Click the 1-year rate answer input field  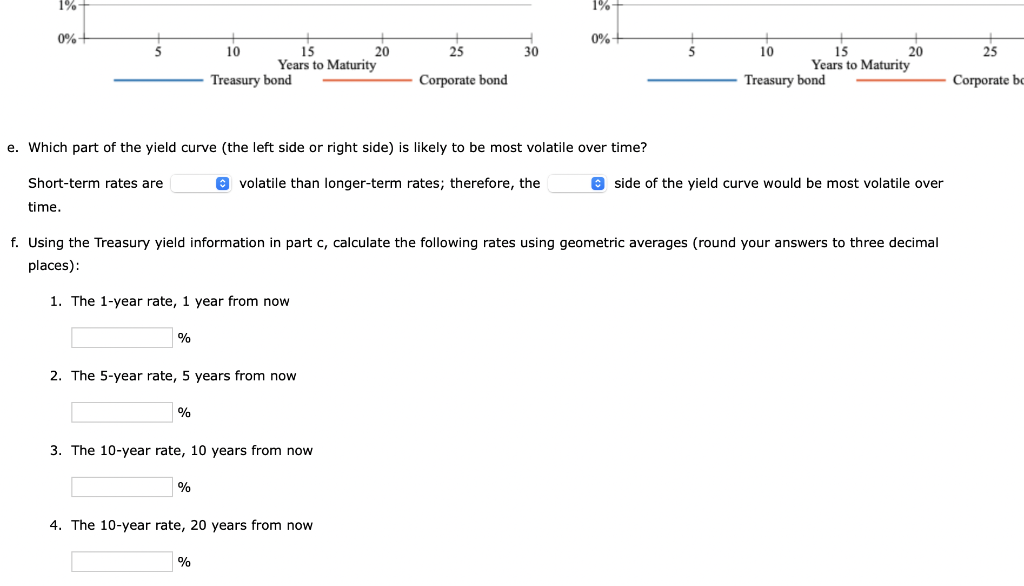(x=121, y=337)
